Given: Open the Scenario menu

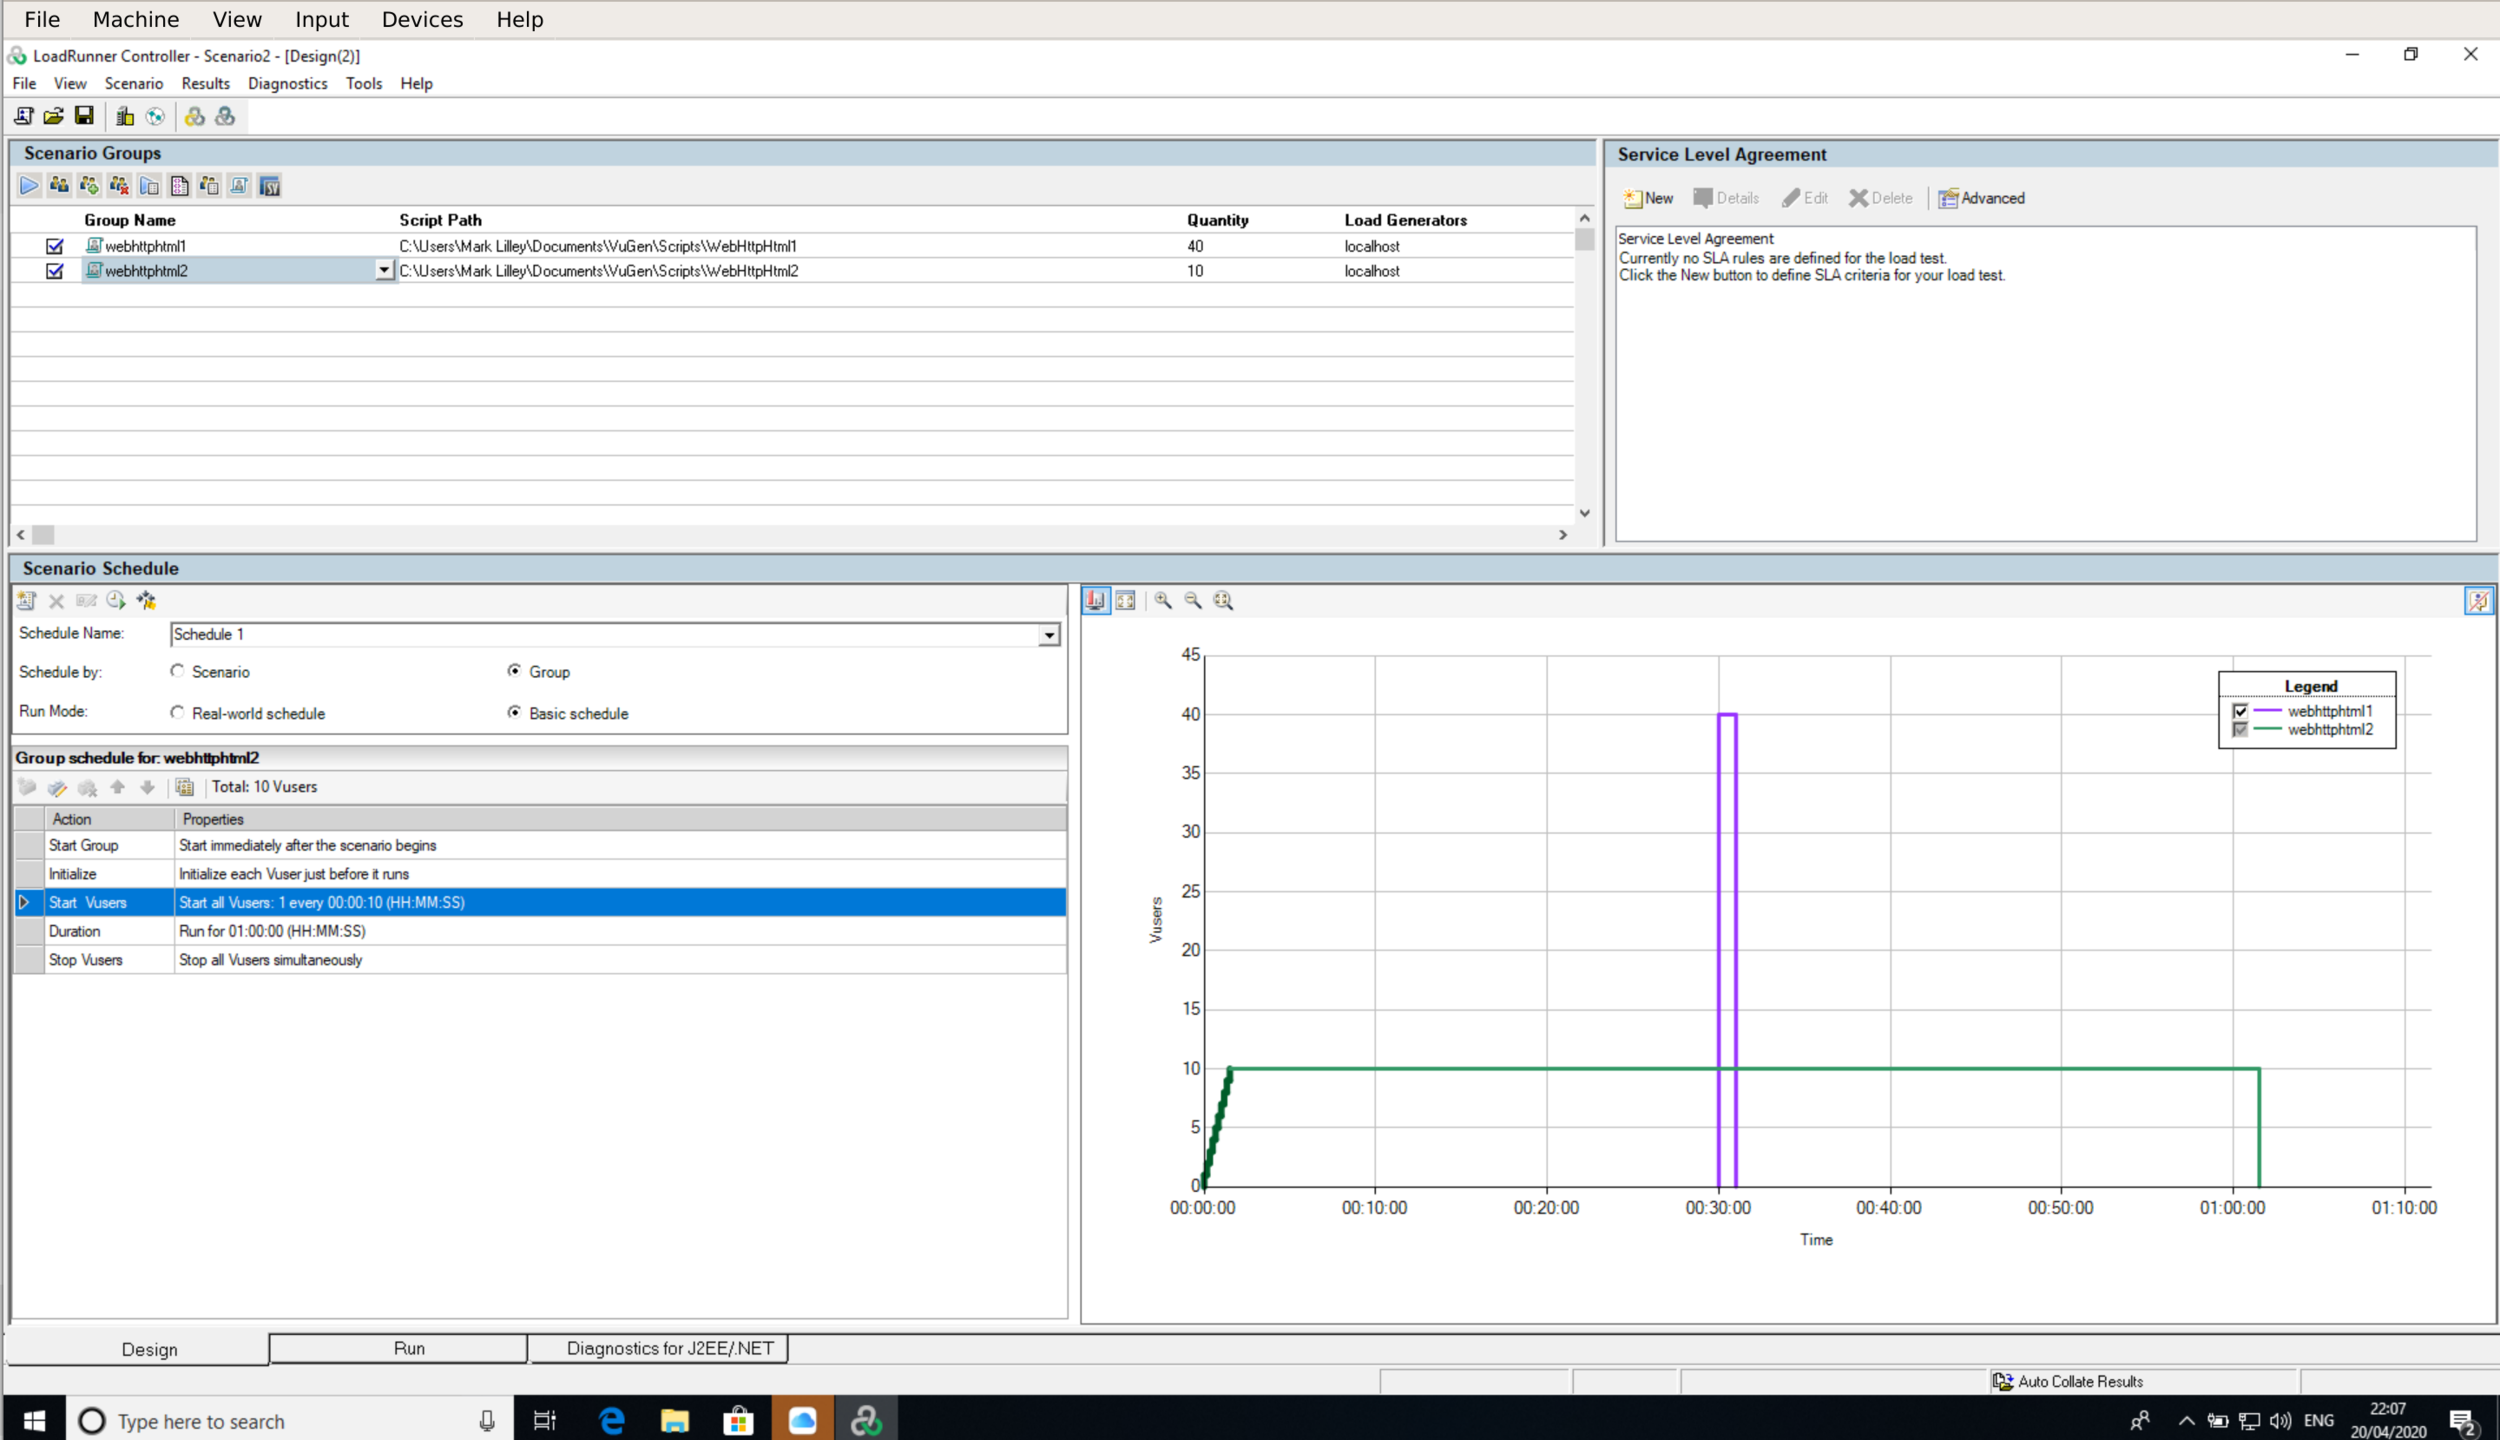Looking at the screenshot, I should (x=133, y=83).
